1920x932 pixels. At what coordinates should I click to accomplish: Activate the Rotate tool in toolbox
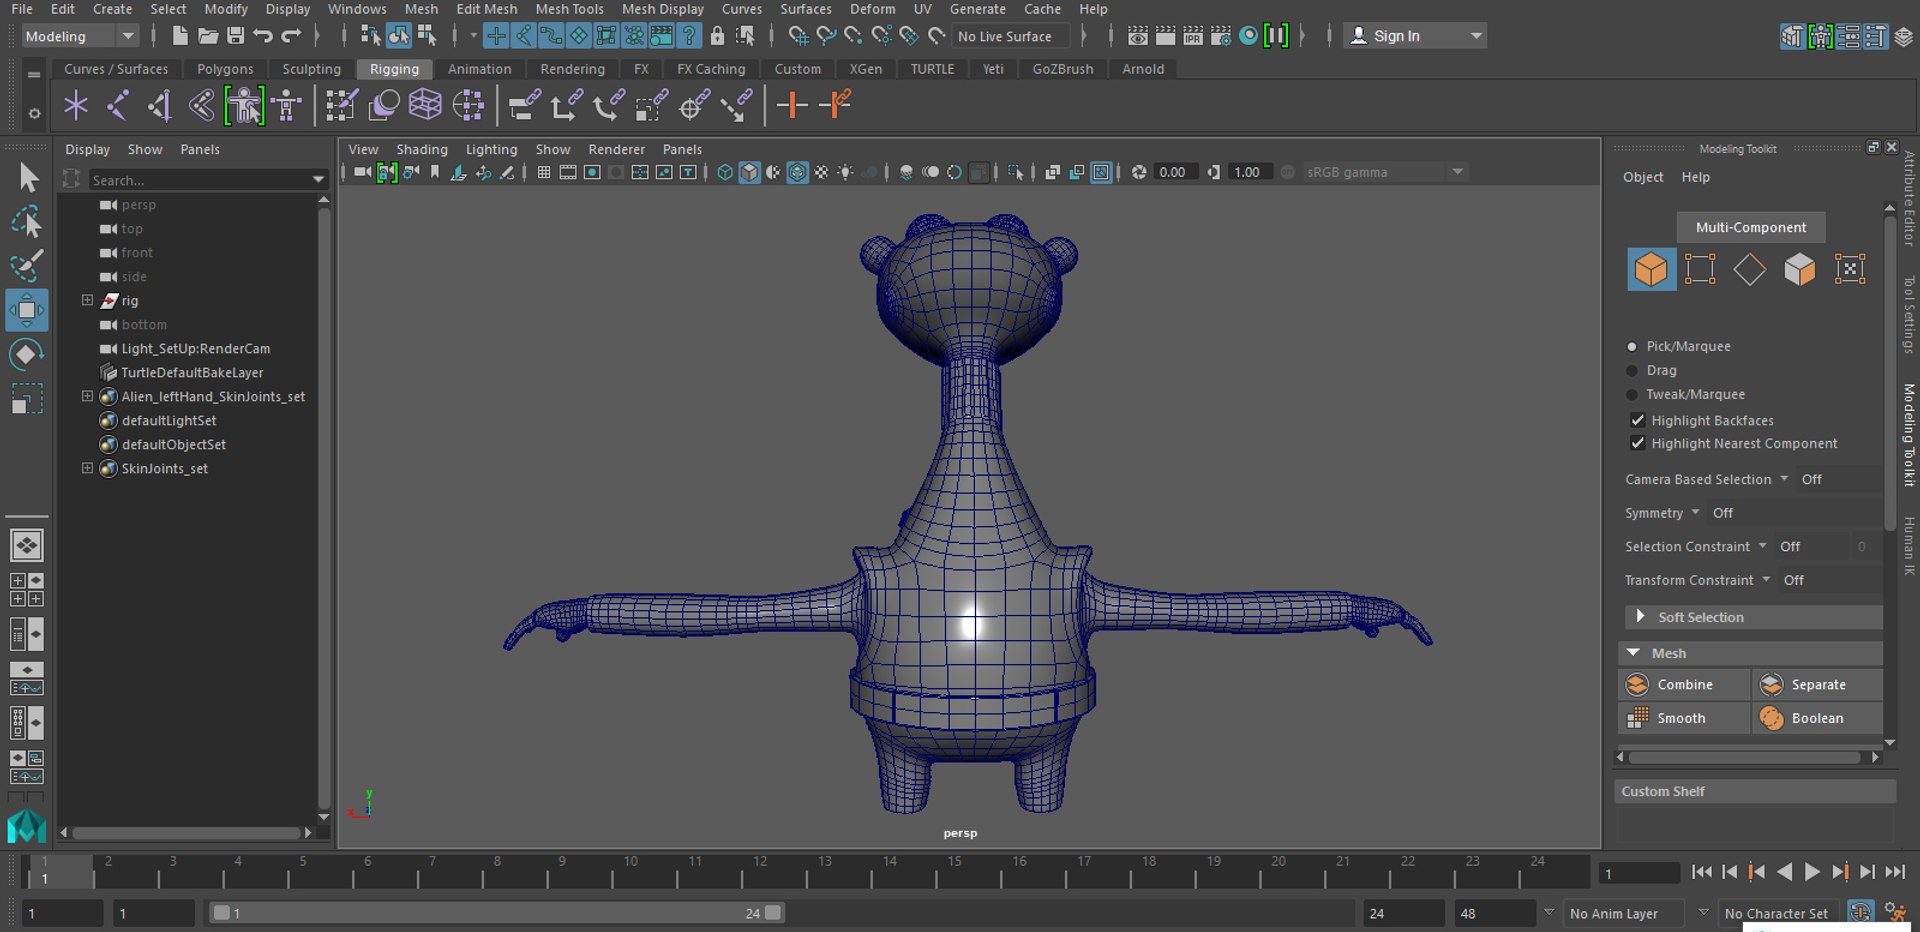coord(27,354)
